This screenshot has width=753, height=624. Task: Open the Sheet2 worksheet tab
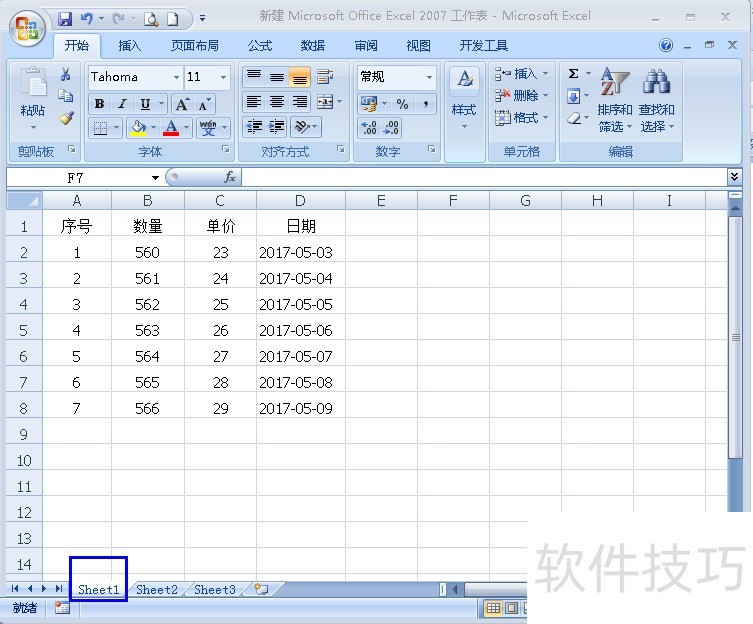(156, 590)
